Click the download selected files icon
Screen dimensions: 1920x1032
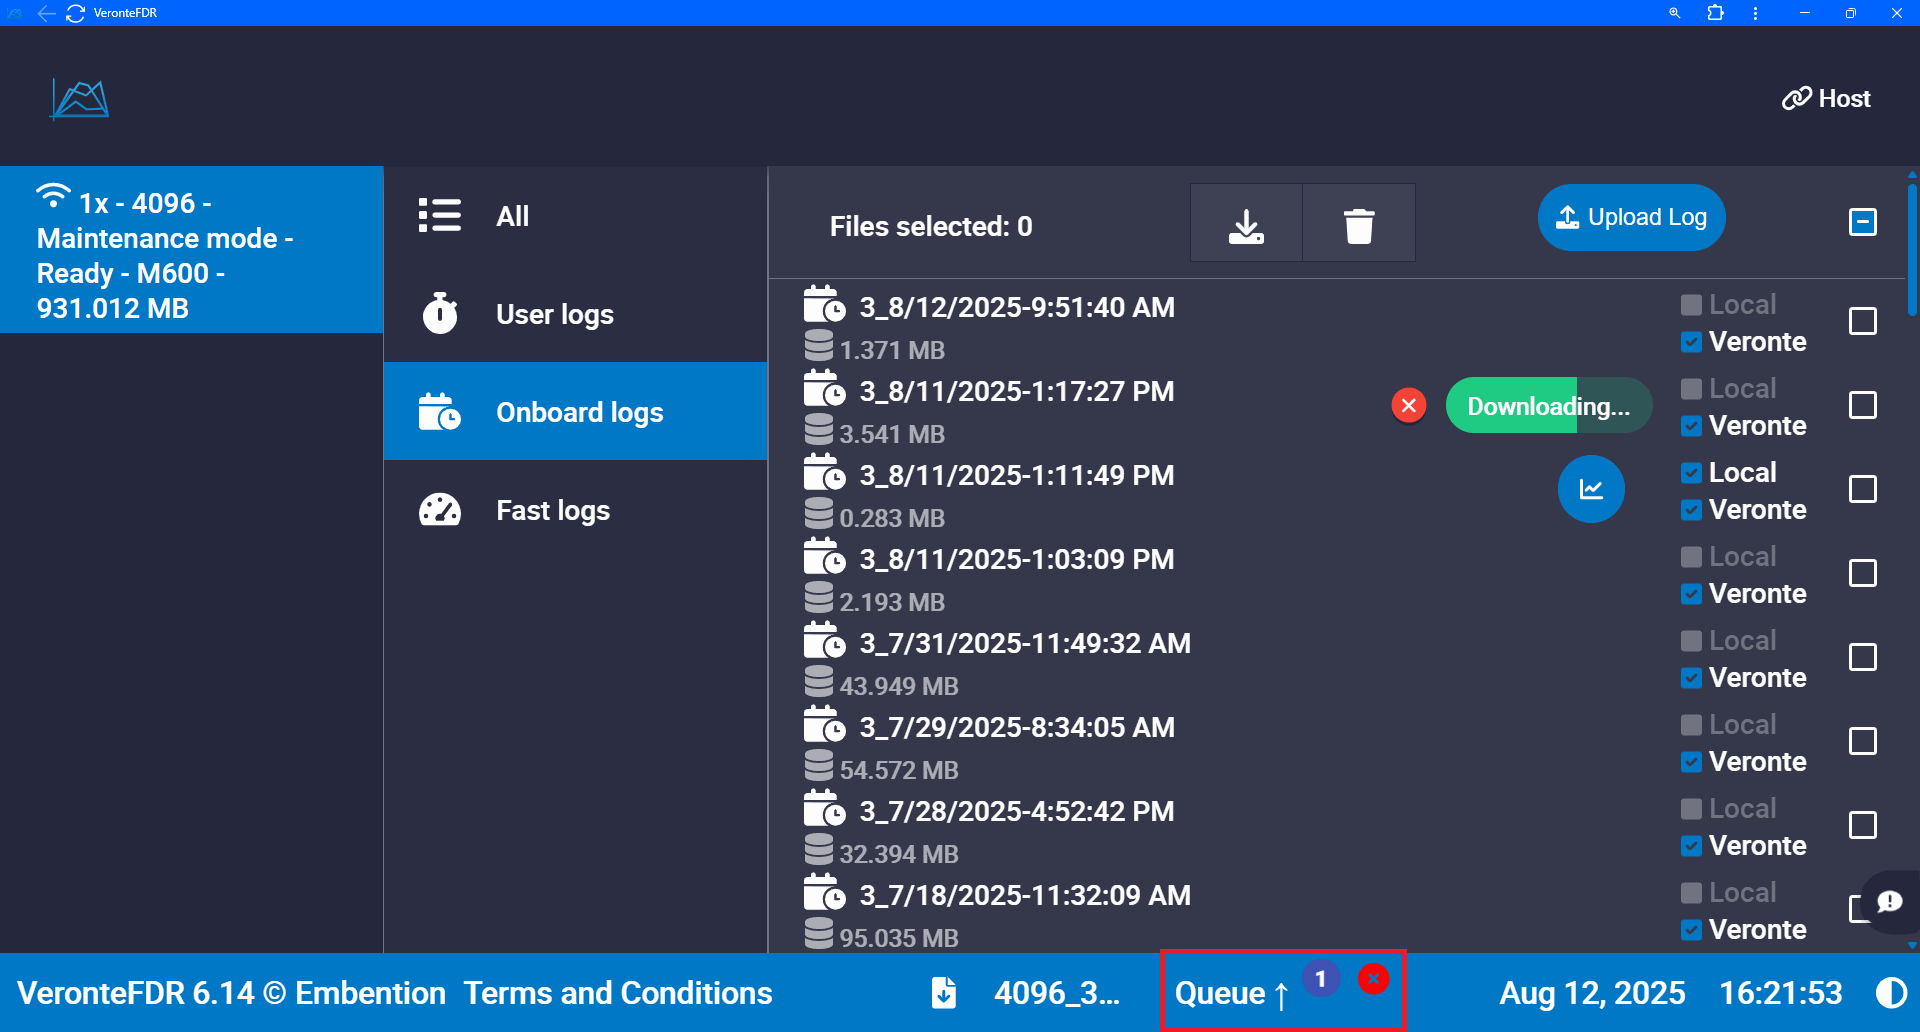coord(1246,224)
